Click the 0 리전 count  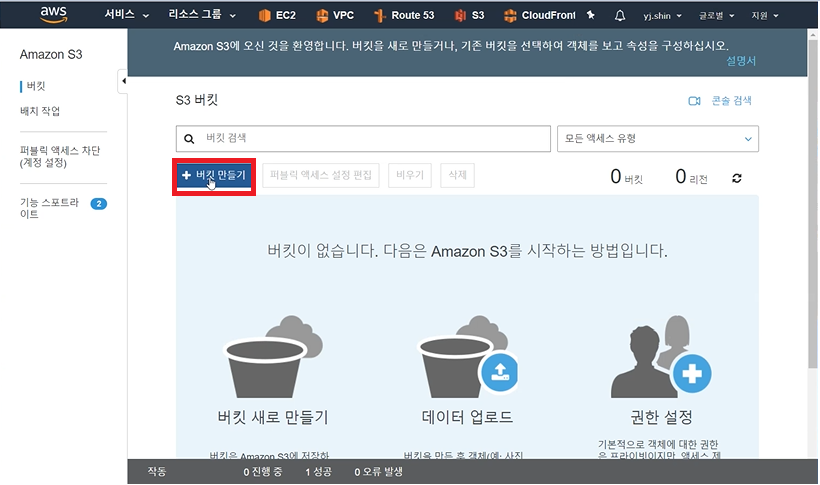(691, 177)
